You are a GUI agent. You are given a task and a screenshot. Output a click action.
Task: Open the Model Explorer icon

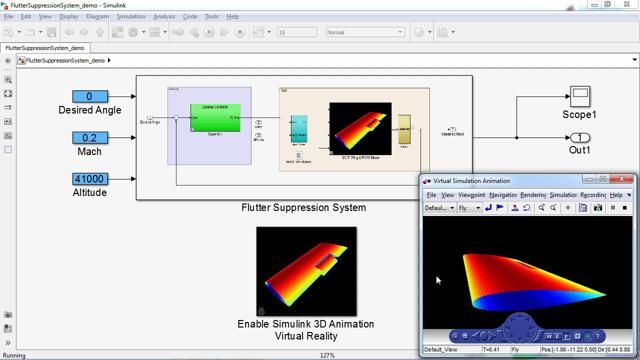tap(154, 32)
